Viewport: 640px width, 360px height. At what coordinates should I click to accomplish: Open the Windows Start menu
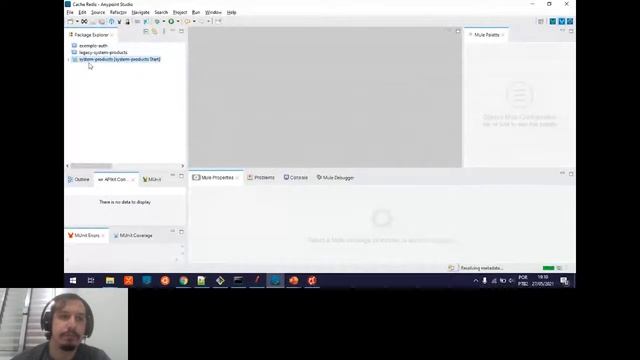(73, 281)
